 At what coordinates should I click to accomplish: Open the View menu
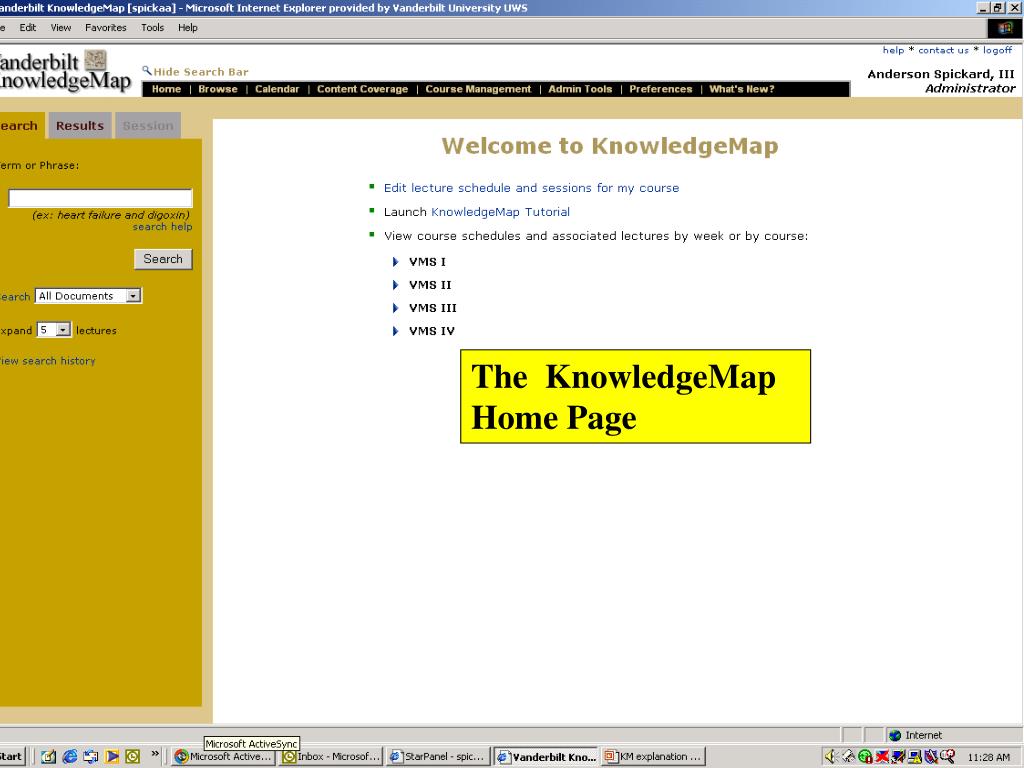pyautogui.click(x=61, y=27)
